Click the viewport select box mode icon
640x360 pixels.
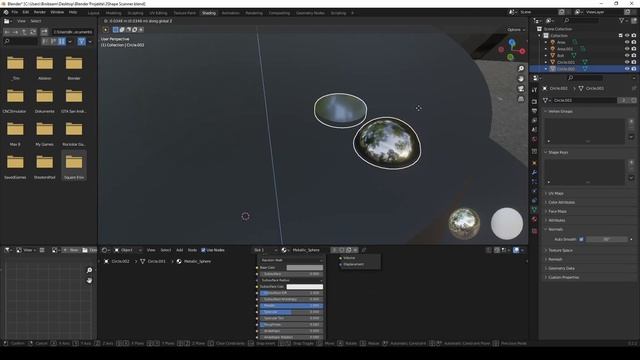(x=116, y=30)
